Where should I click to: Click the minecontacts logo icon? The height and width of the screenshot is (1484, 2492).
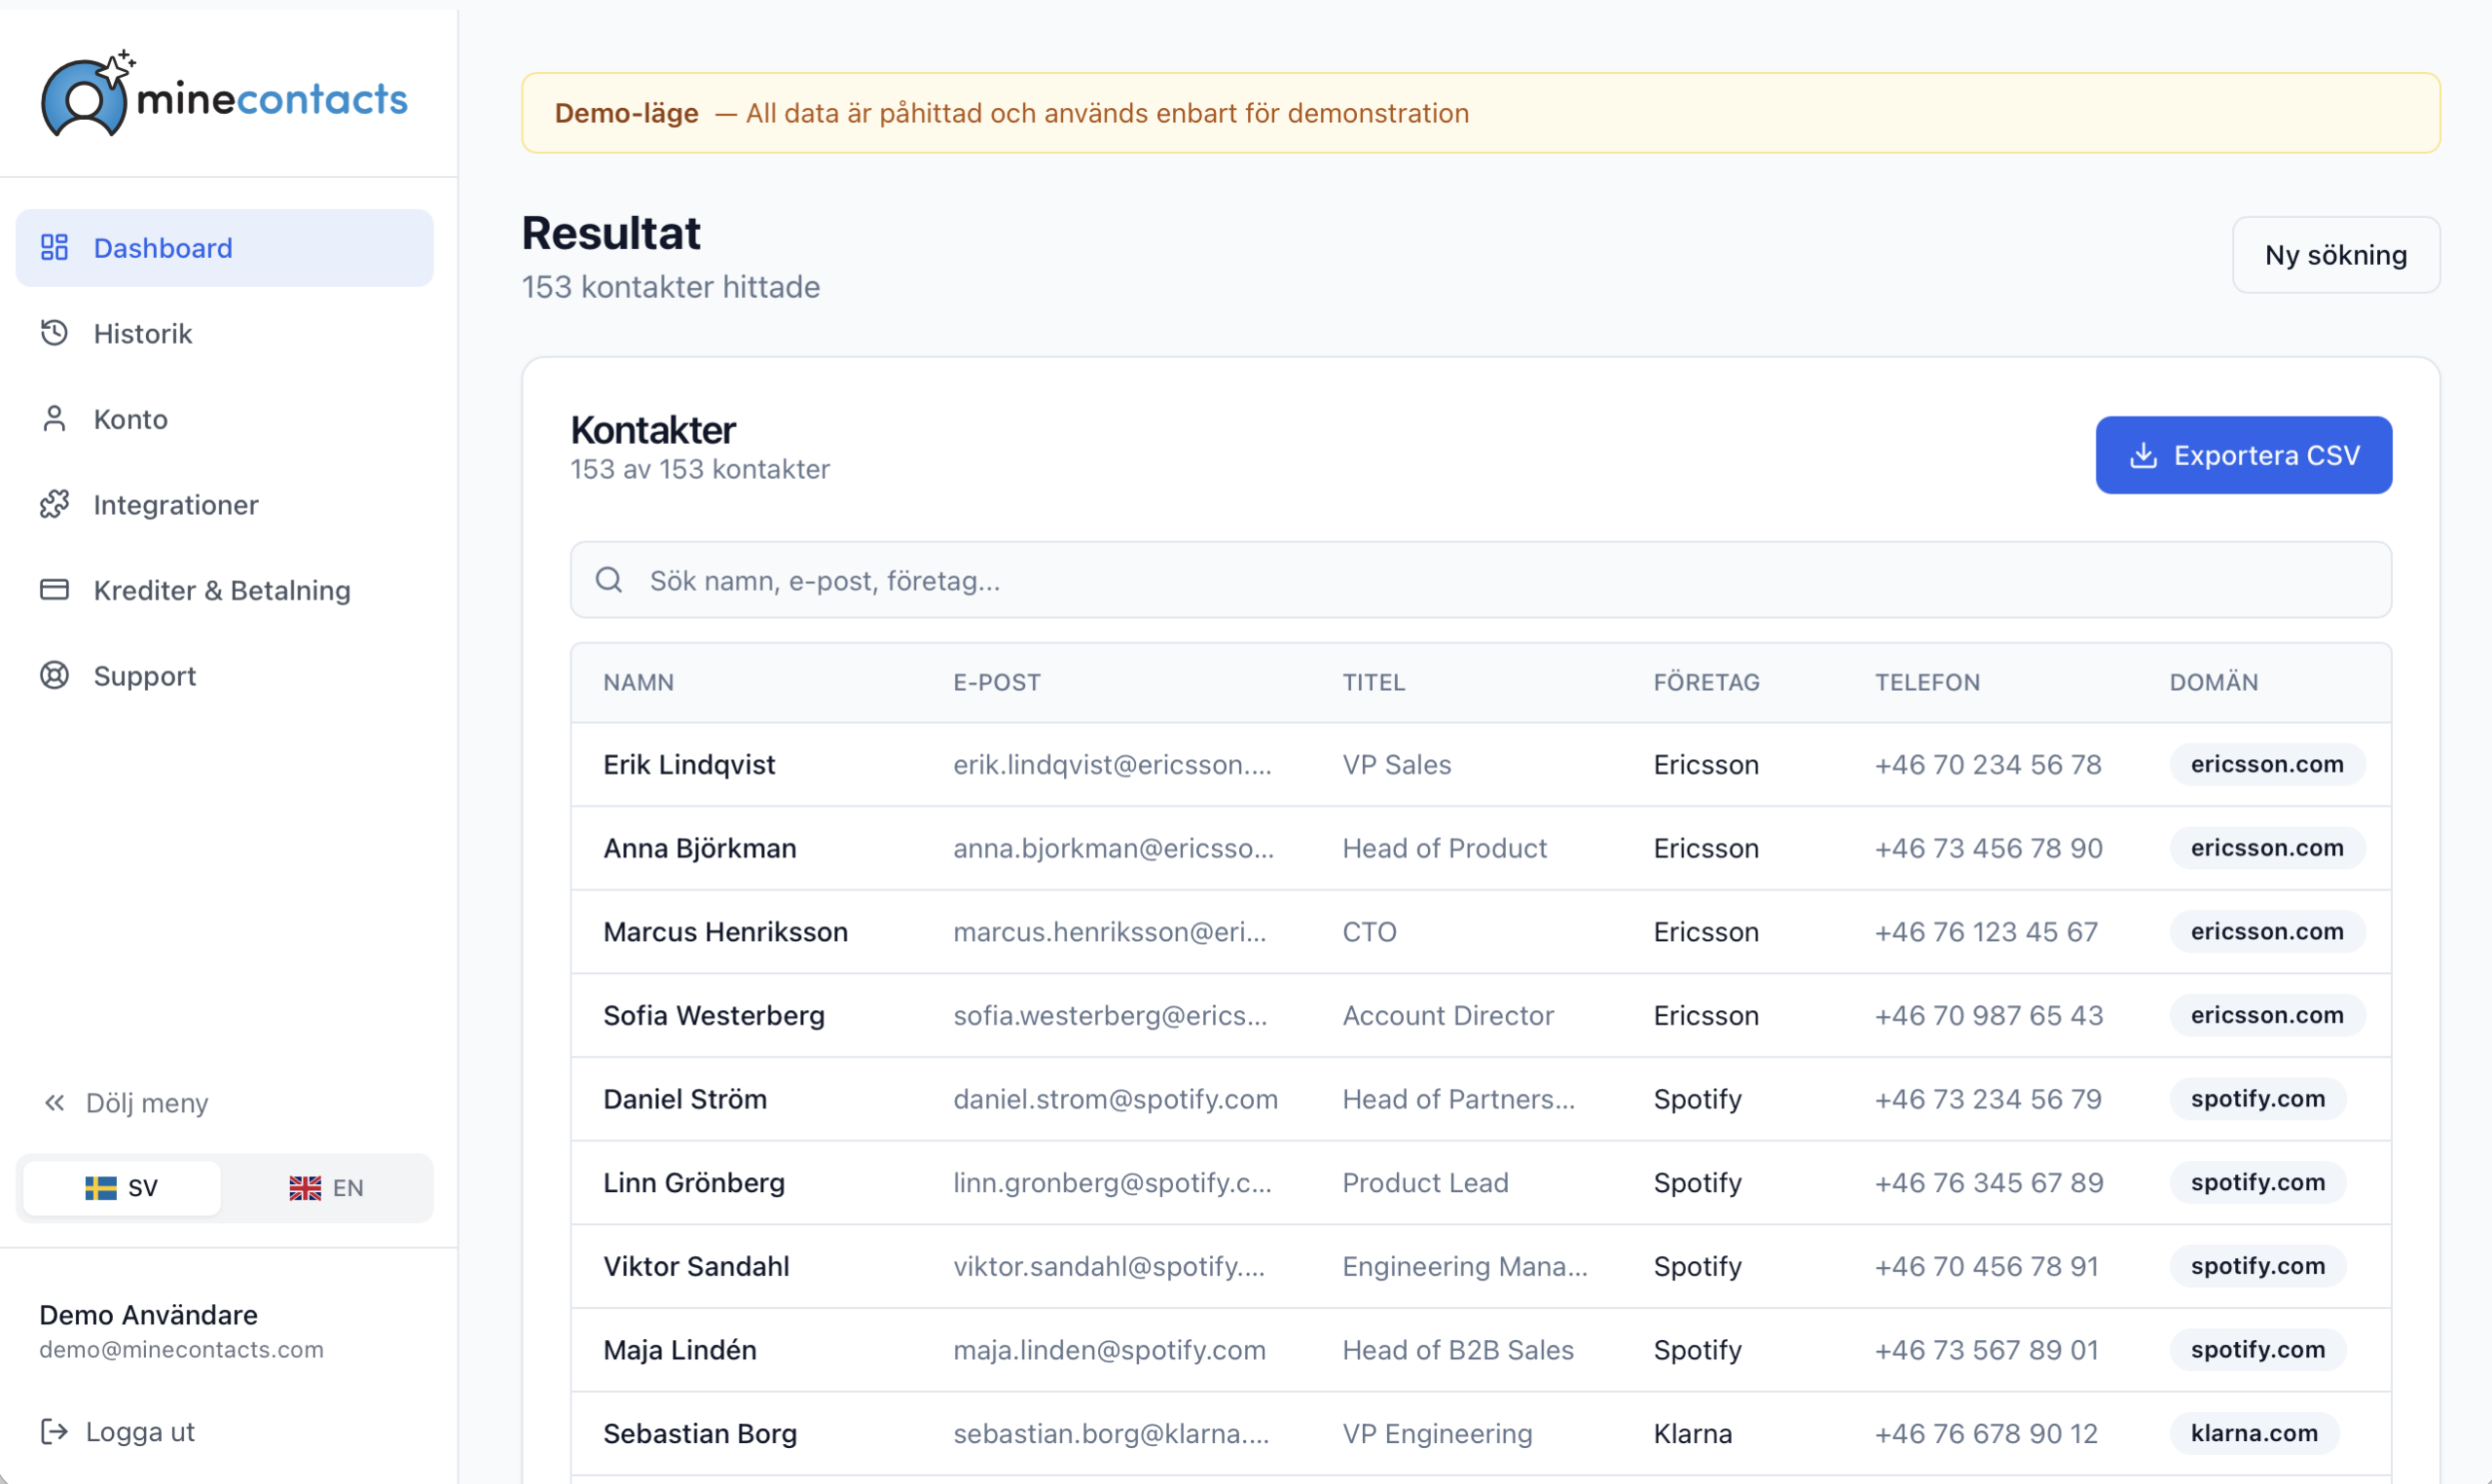pyautogui.click(x=87, y=93)
